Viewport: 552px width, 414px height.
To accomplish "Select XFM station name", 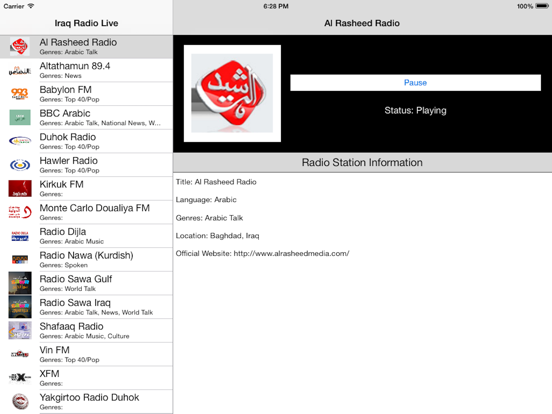I will point(49,374).
